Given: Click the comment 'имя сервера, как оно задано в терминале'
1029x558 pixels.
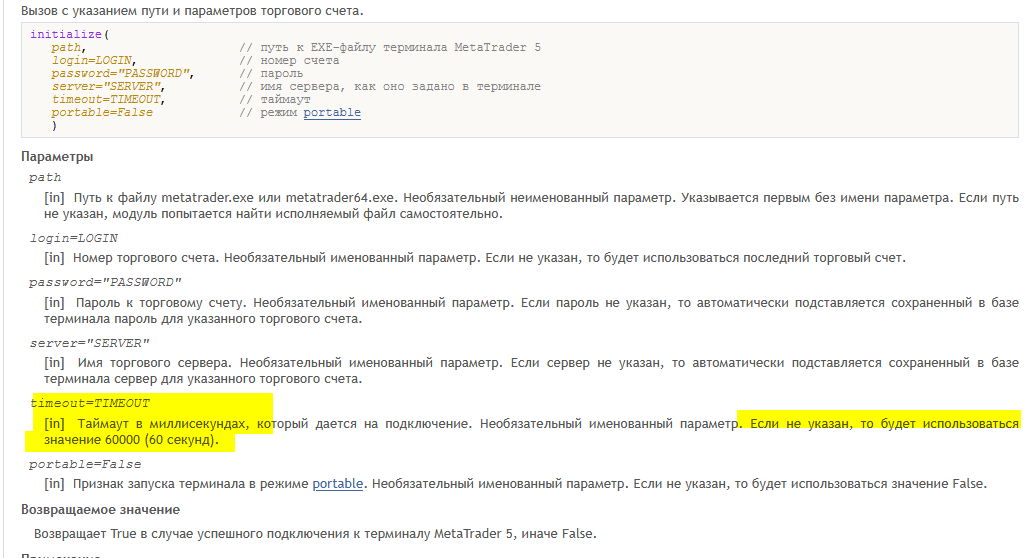Looking at the screenshot, I should (x=400, y=86).
